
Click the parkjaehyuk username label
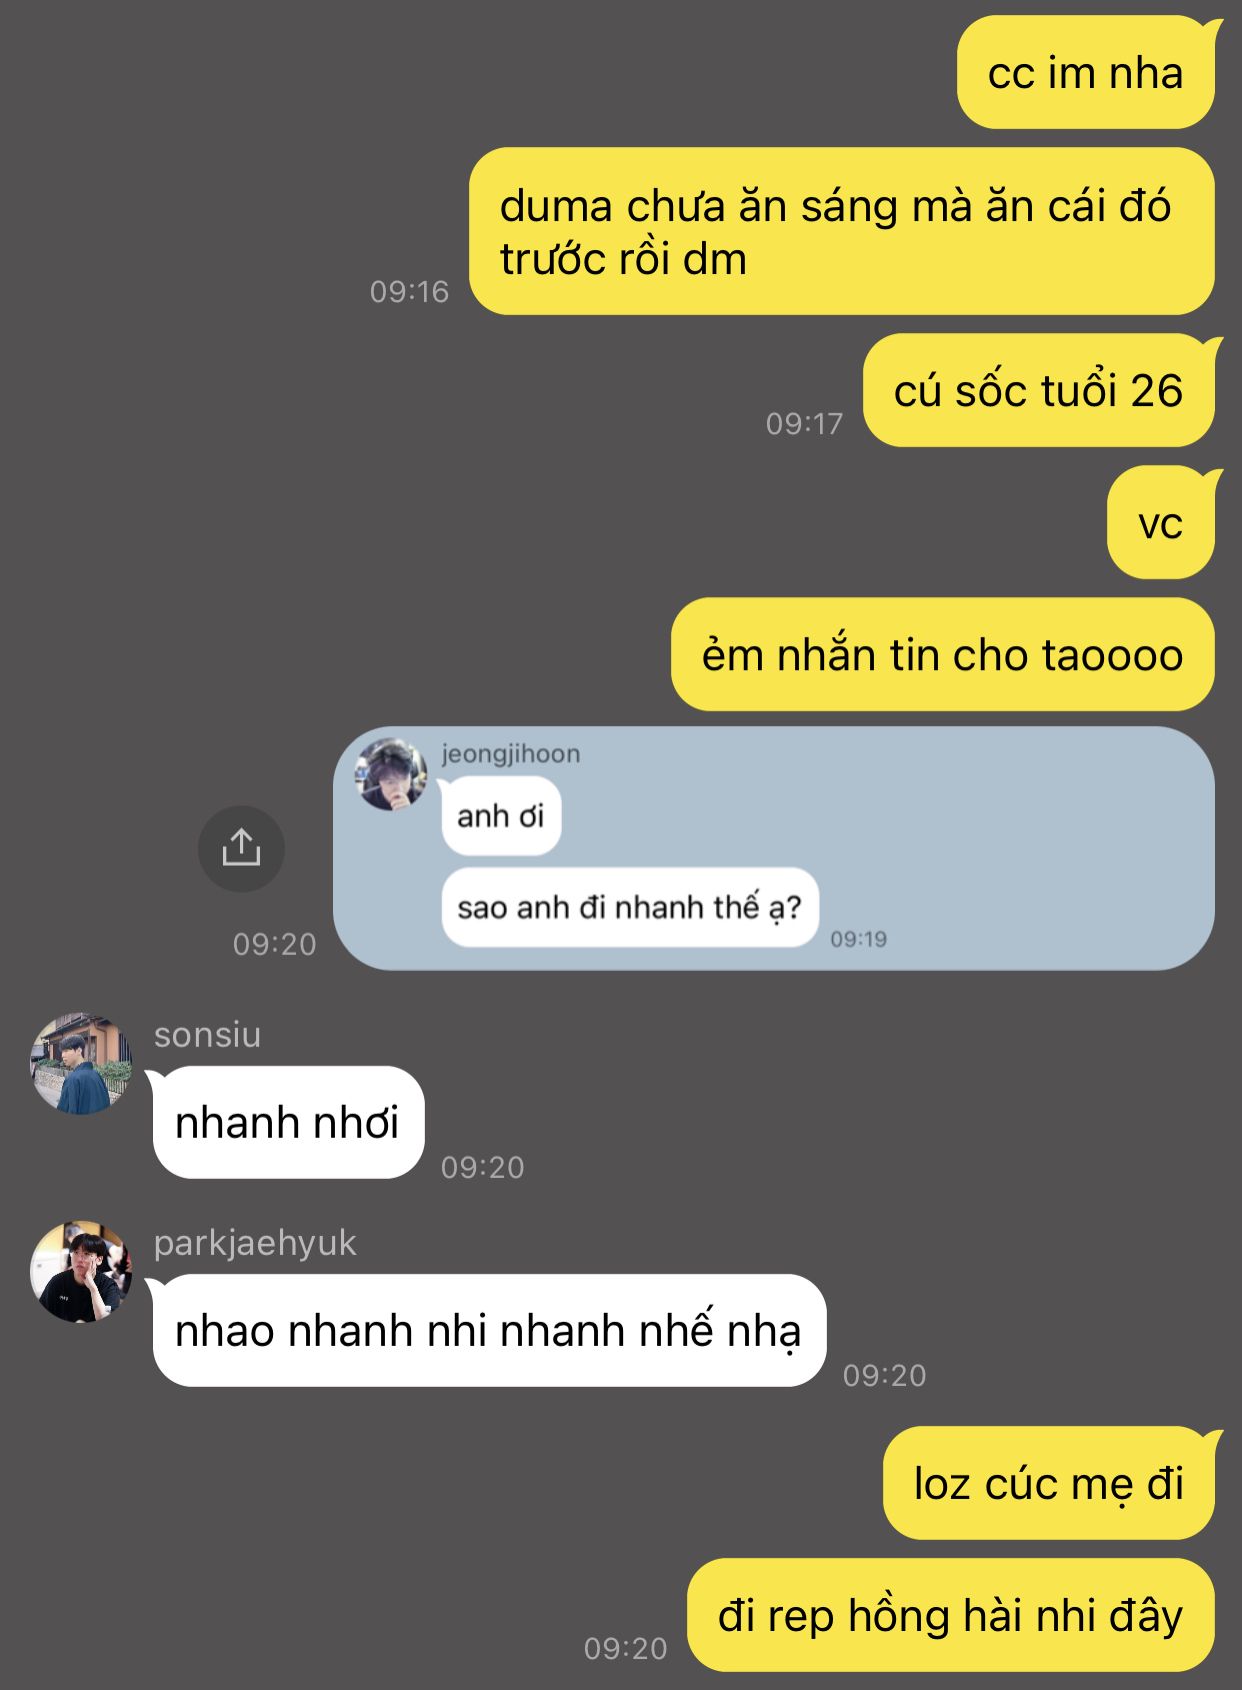[x=255, y=1243]
